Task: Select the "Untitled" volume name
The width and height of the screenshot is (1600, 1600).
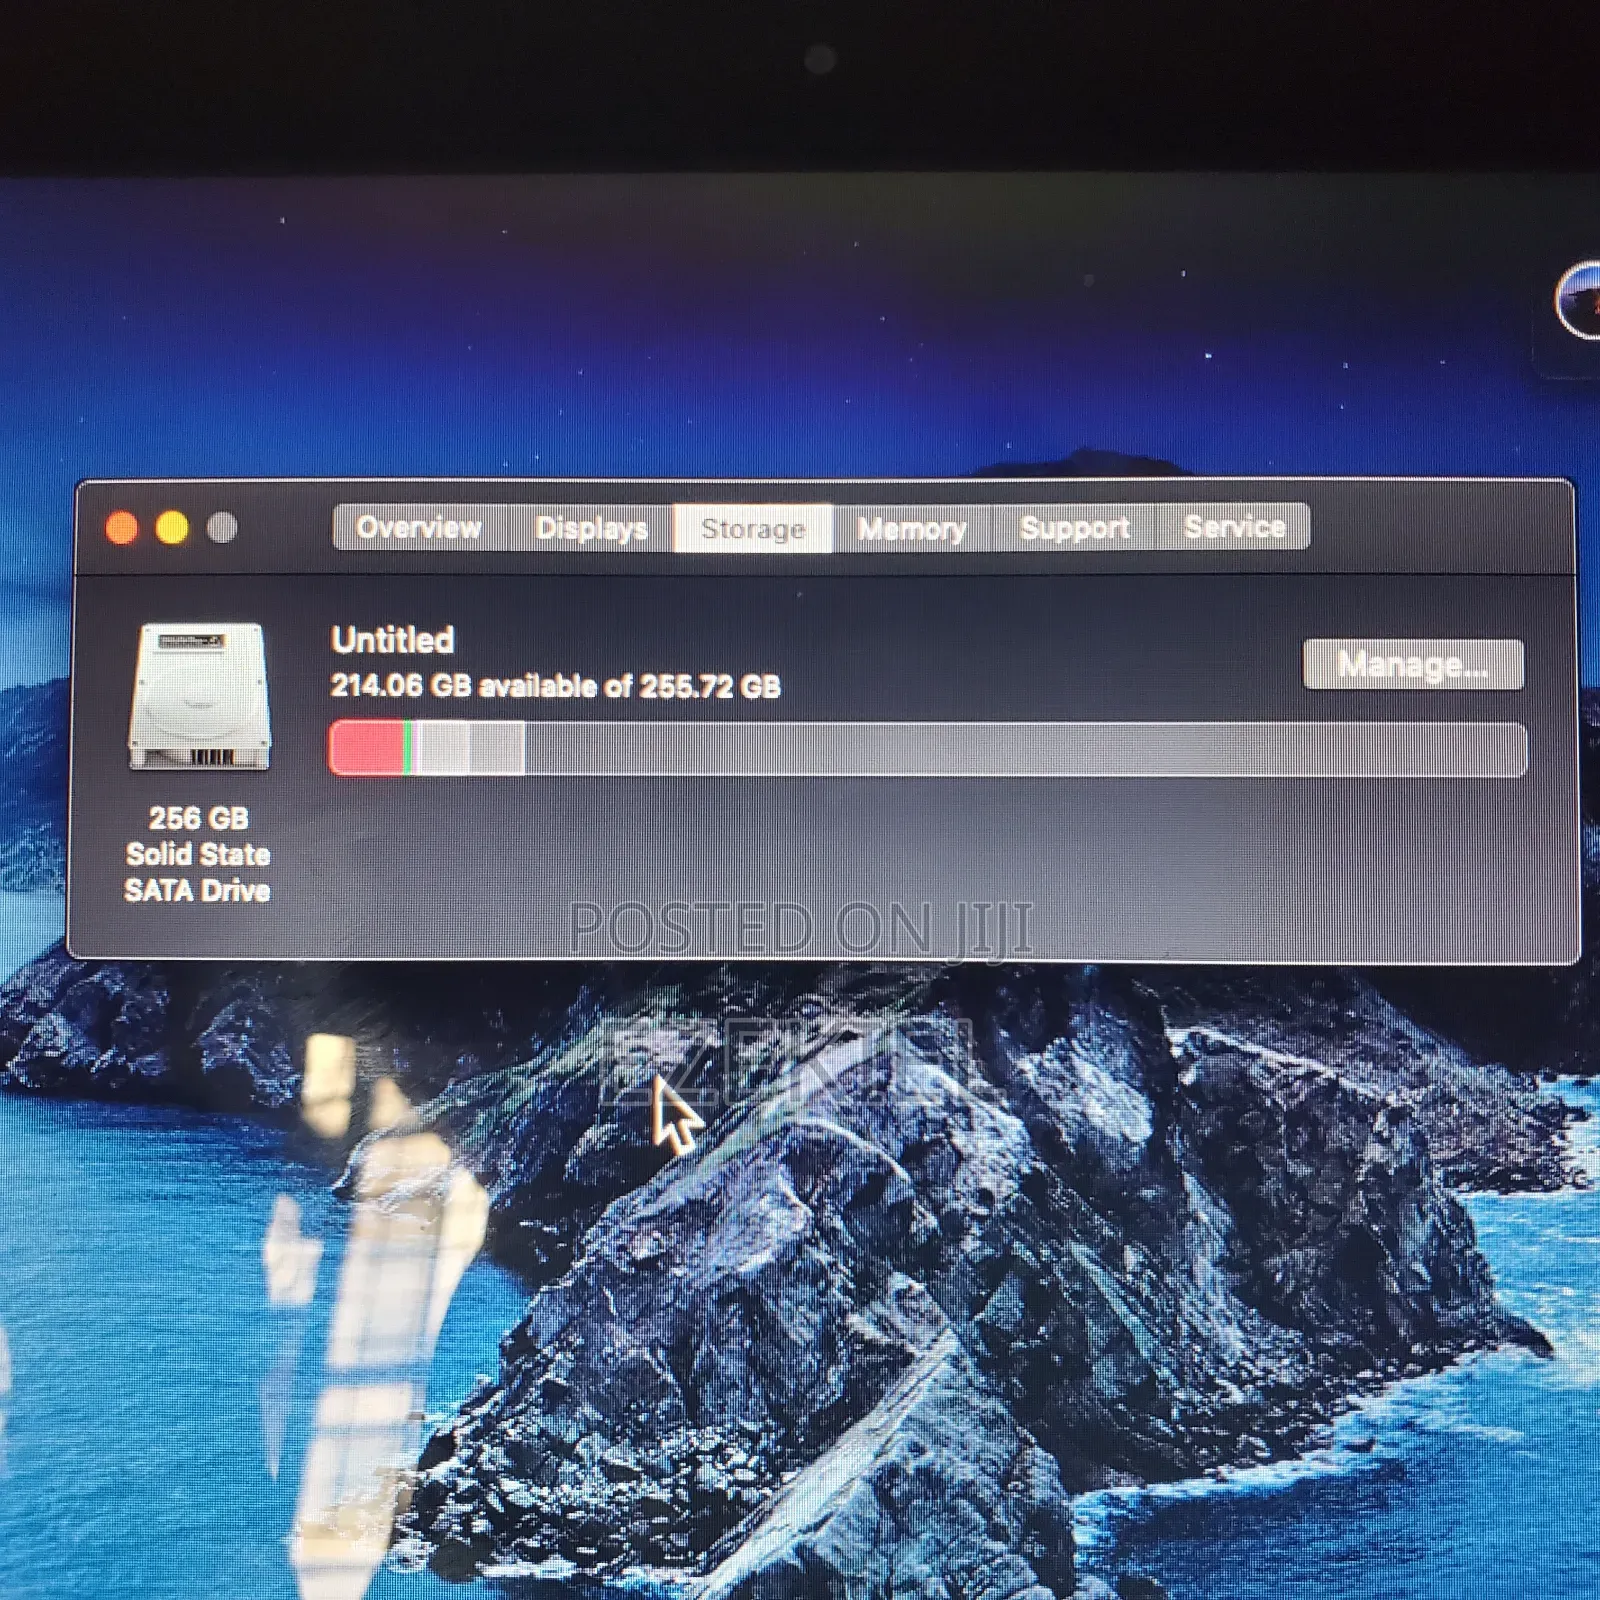Action: point(393,640)
